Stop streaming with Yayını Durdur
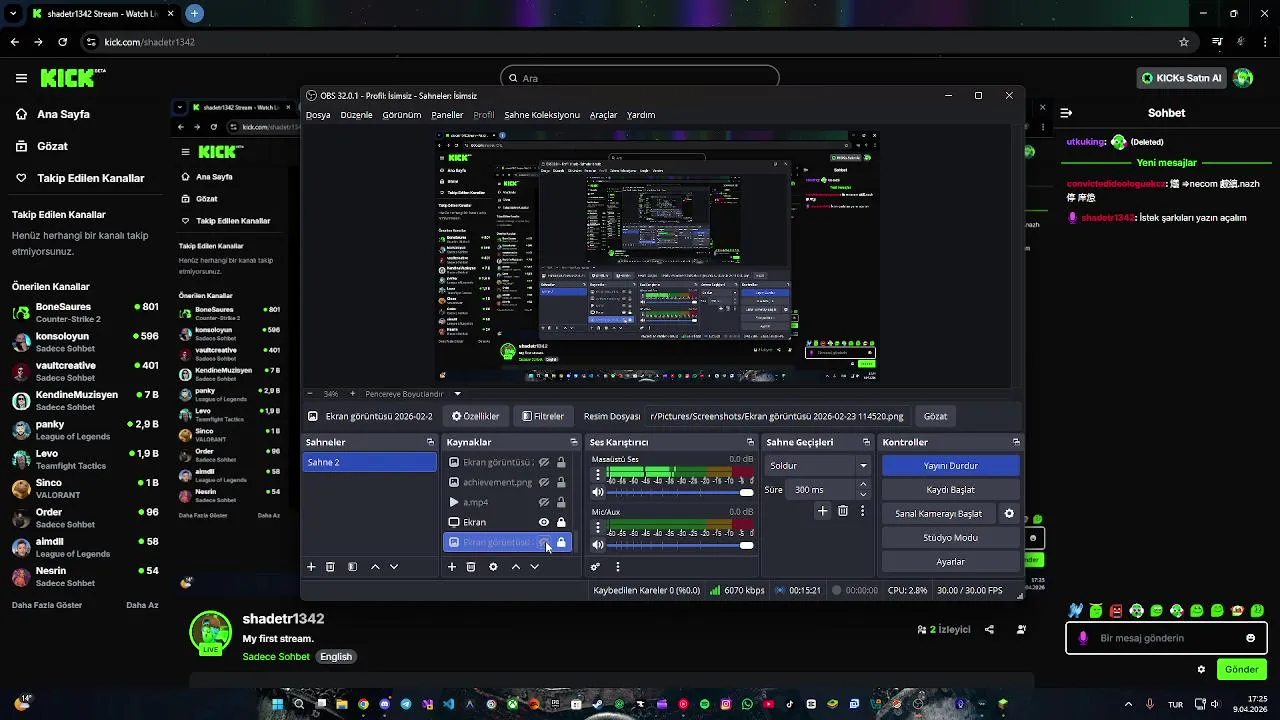This screenshot has width=1280, height=720. point(950,466)
